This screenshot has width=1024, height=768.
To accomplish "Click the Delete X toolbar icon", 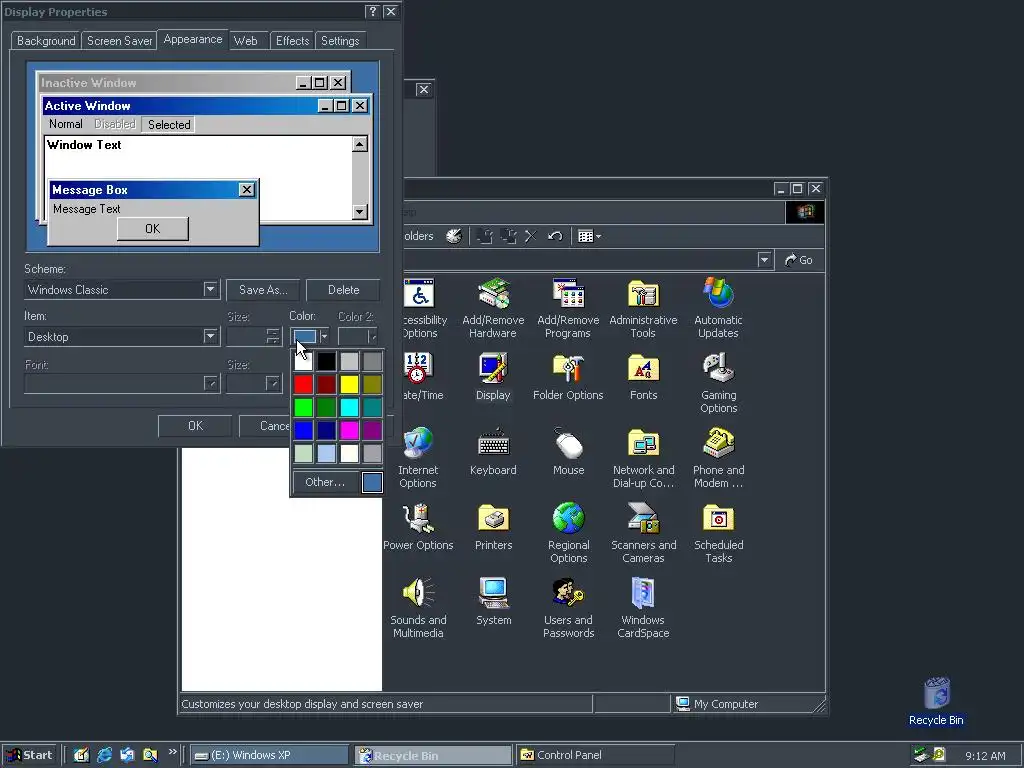I will click(531, 236).
